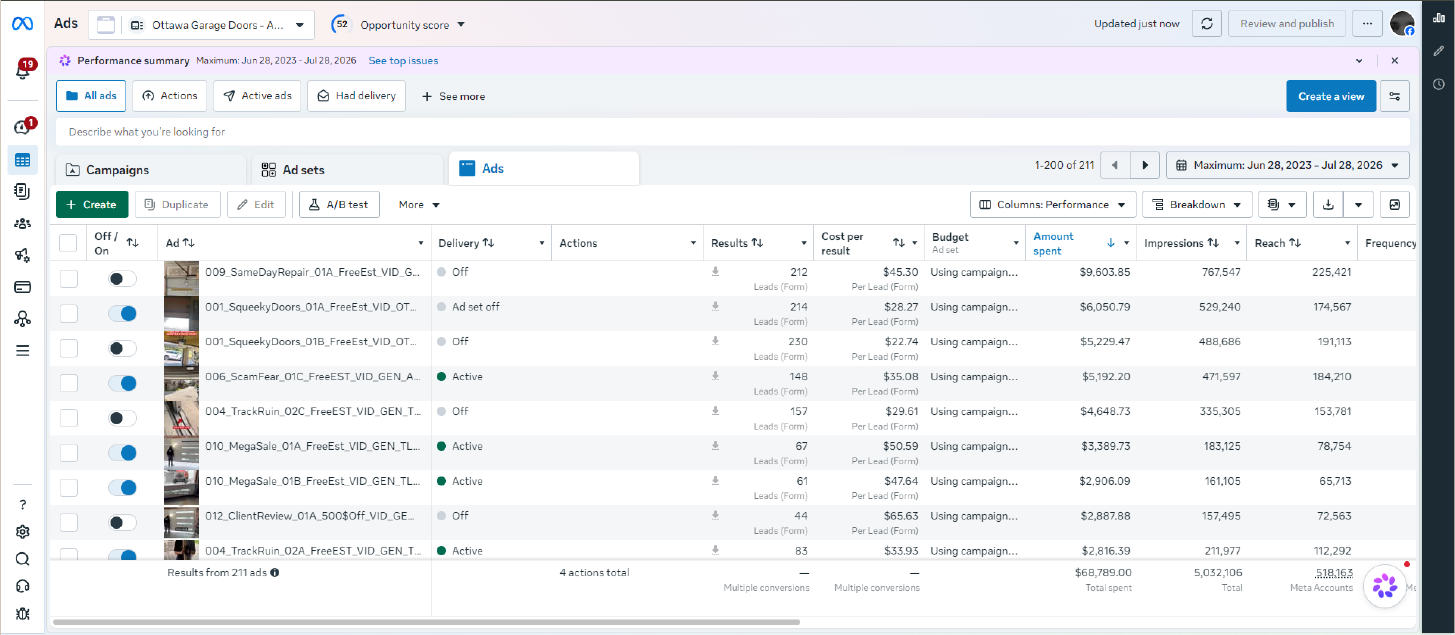Image resolution: width=1455 pixels, height=635 pixels.
Task: Open the view filter settings icon
Action: coord(1394,96)
